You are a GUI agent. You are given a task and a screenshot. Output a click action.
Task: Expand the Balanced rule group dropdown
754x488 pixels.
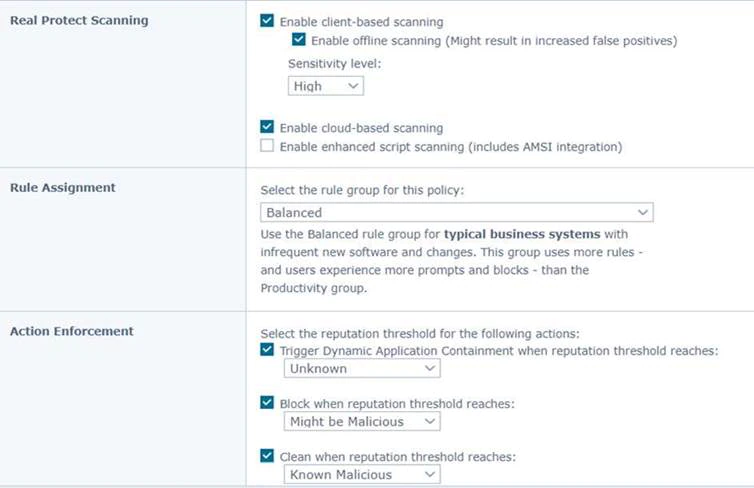tap(457, 213)
